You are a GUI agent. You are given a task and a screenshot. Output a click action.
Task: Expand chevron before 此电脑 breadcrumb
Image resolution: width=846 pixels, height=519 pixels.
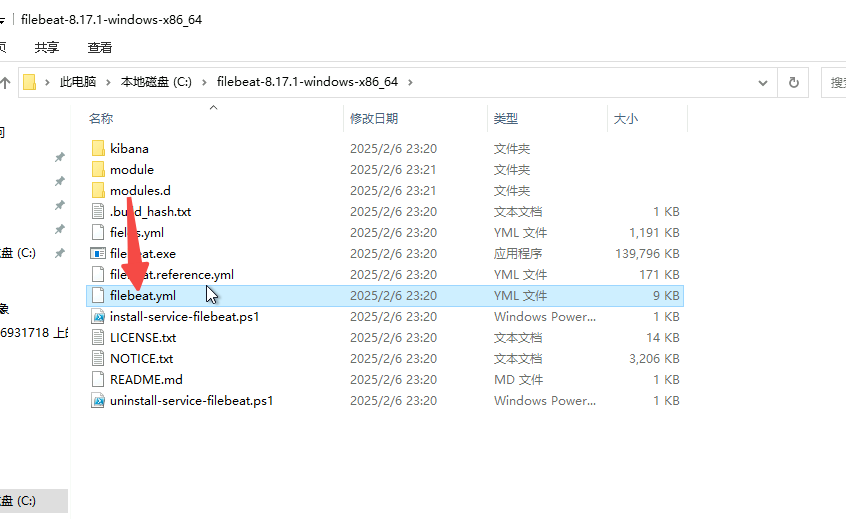[x=47, y=83]
